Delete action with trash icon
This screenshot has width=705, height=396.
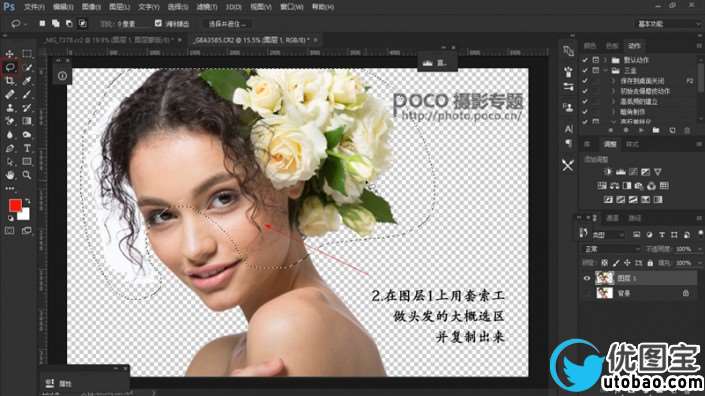[687, 130]
